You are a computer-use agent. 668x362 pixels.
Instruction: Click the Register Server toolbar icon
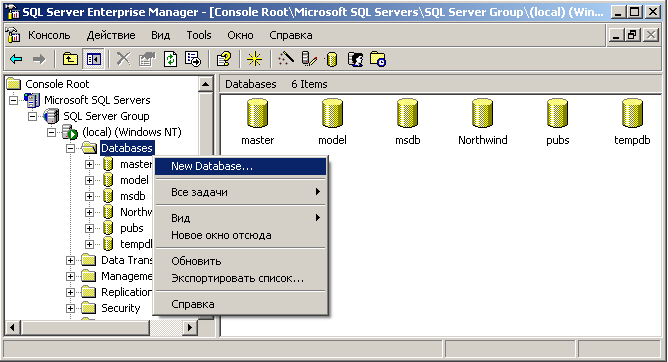pyautogui.click(x=309, y=59)
